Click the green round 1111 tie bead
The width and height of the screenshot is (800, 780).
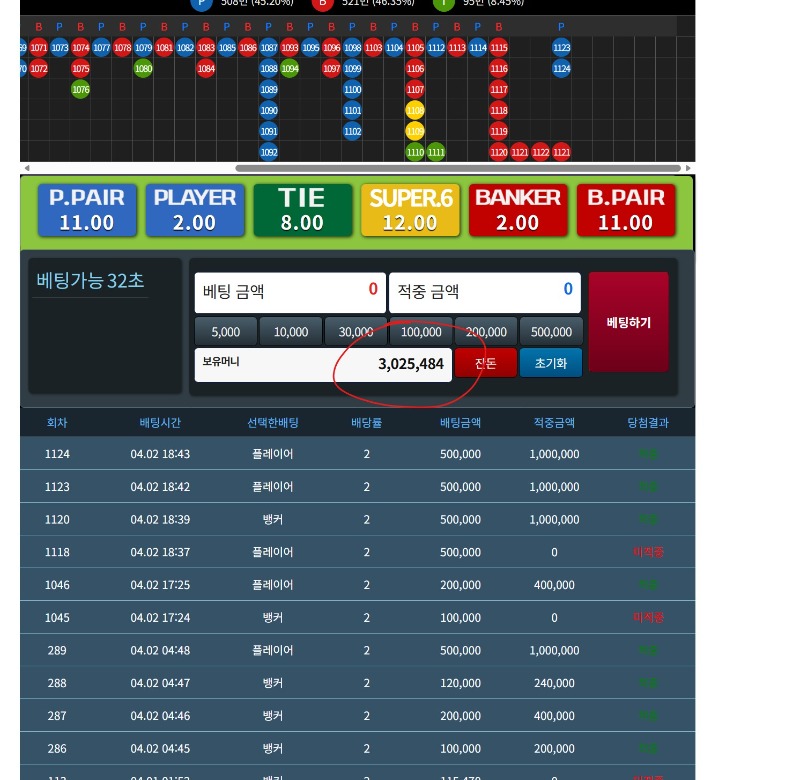[x=436, y=152]
